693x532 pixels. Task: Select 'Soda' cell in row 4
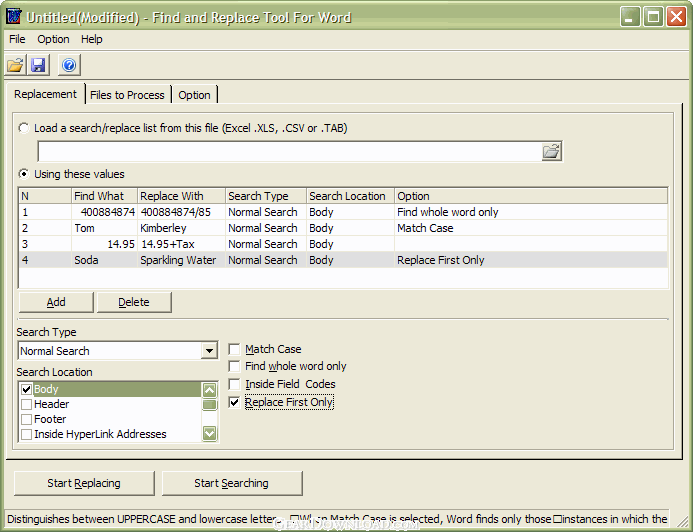(104, 260)
